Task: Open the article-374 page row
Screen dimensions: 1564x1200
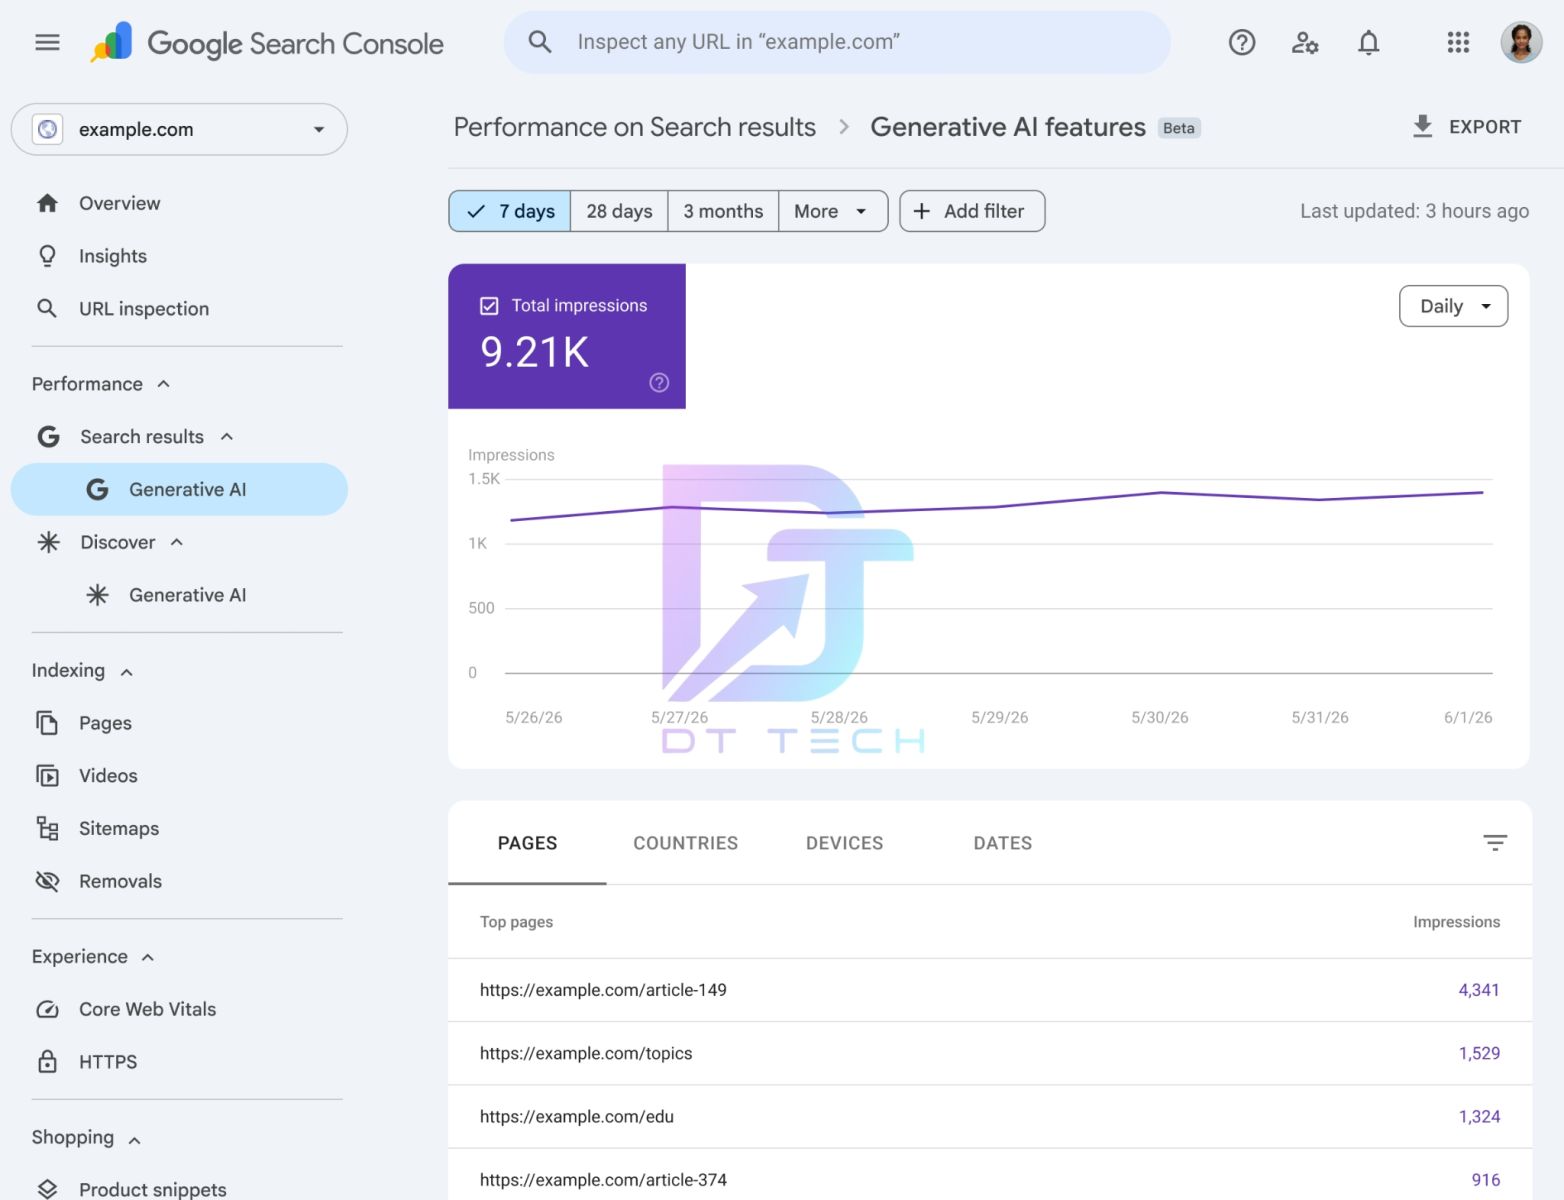Action: (x=989, y=1176)
